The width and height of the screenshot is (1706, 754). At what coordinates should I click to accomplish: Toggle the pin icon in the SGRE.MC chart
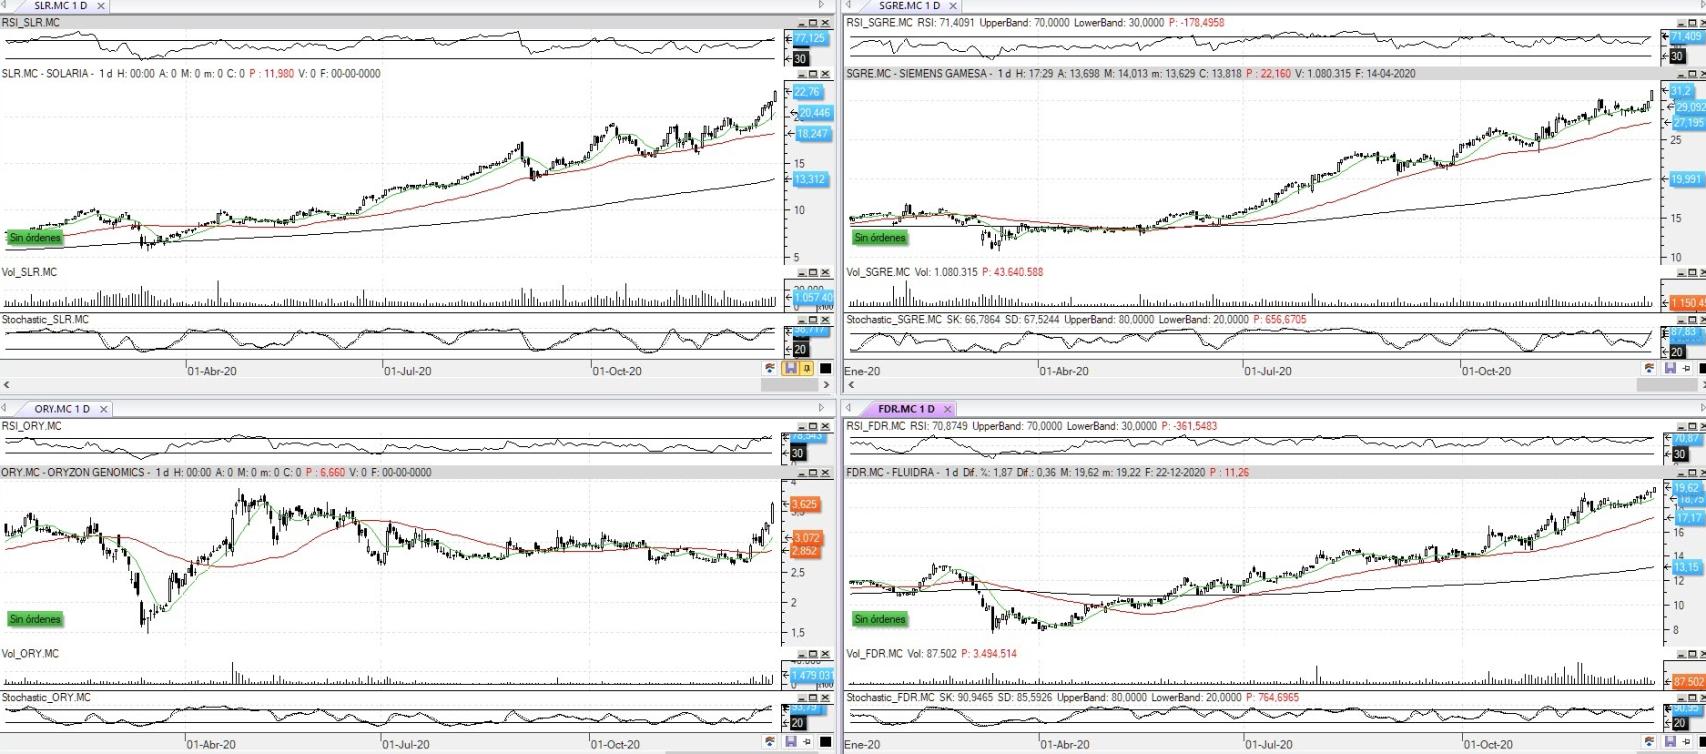1686,369
